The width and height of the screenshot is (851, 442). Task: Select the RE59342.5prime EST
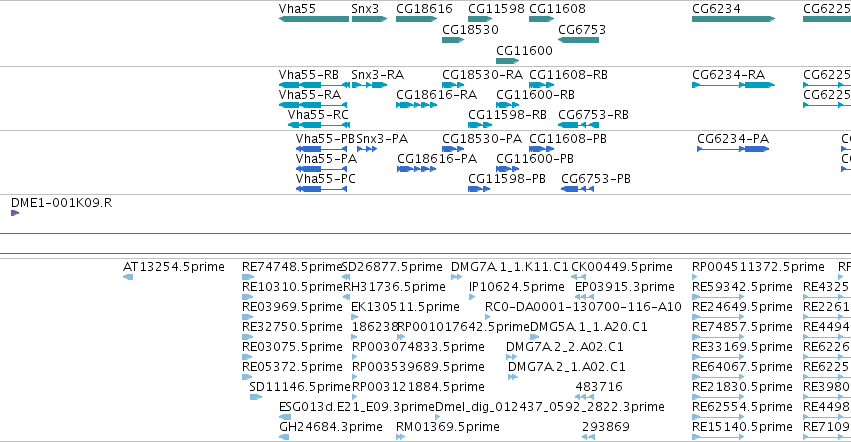(x=717, y=297)
